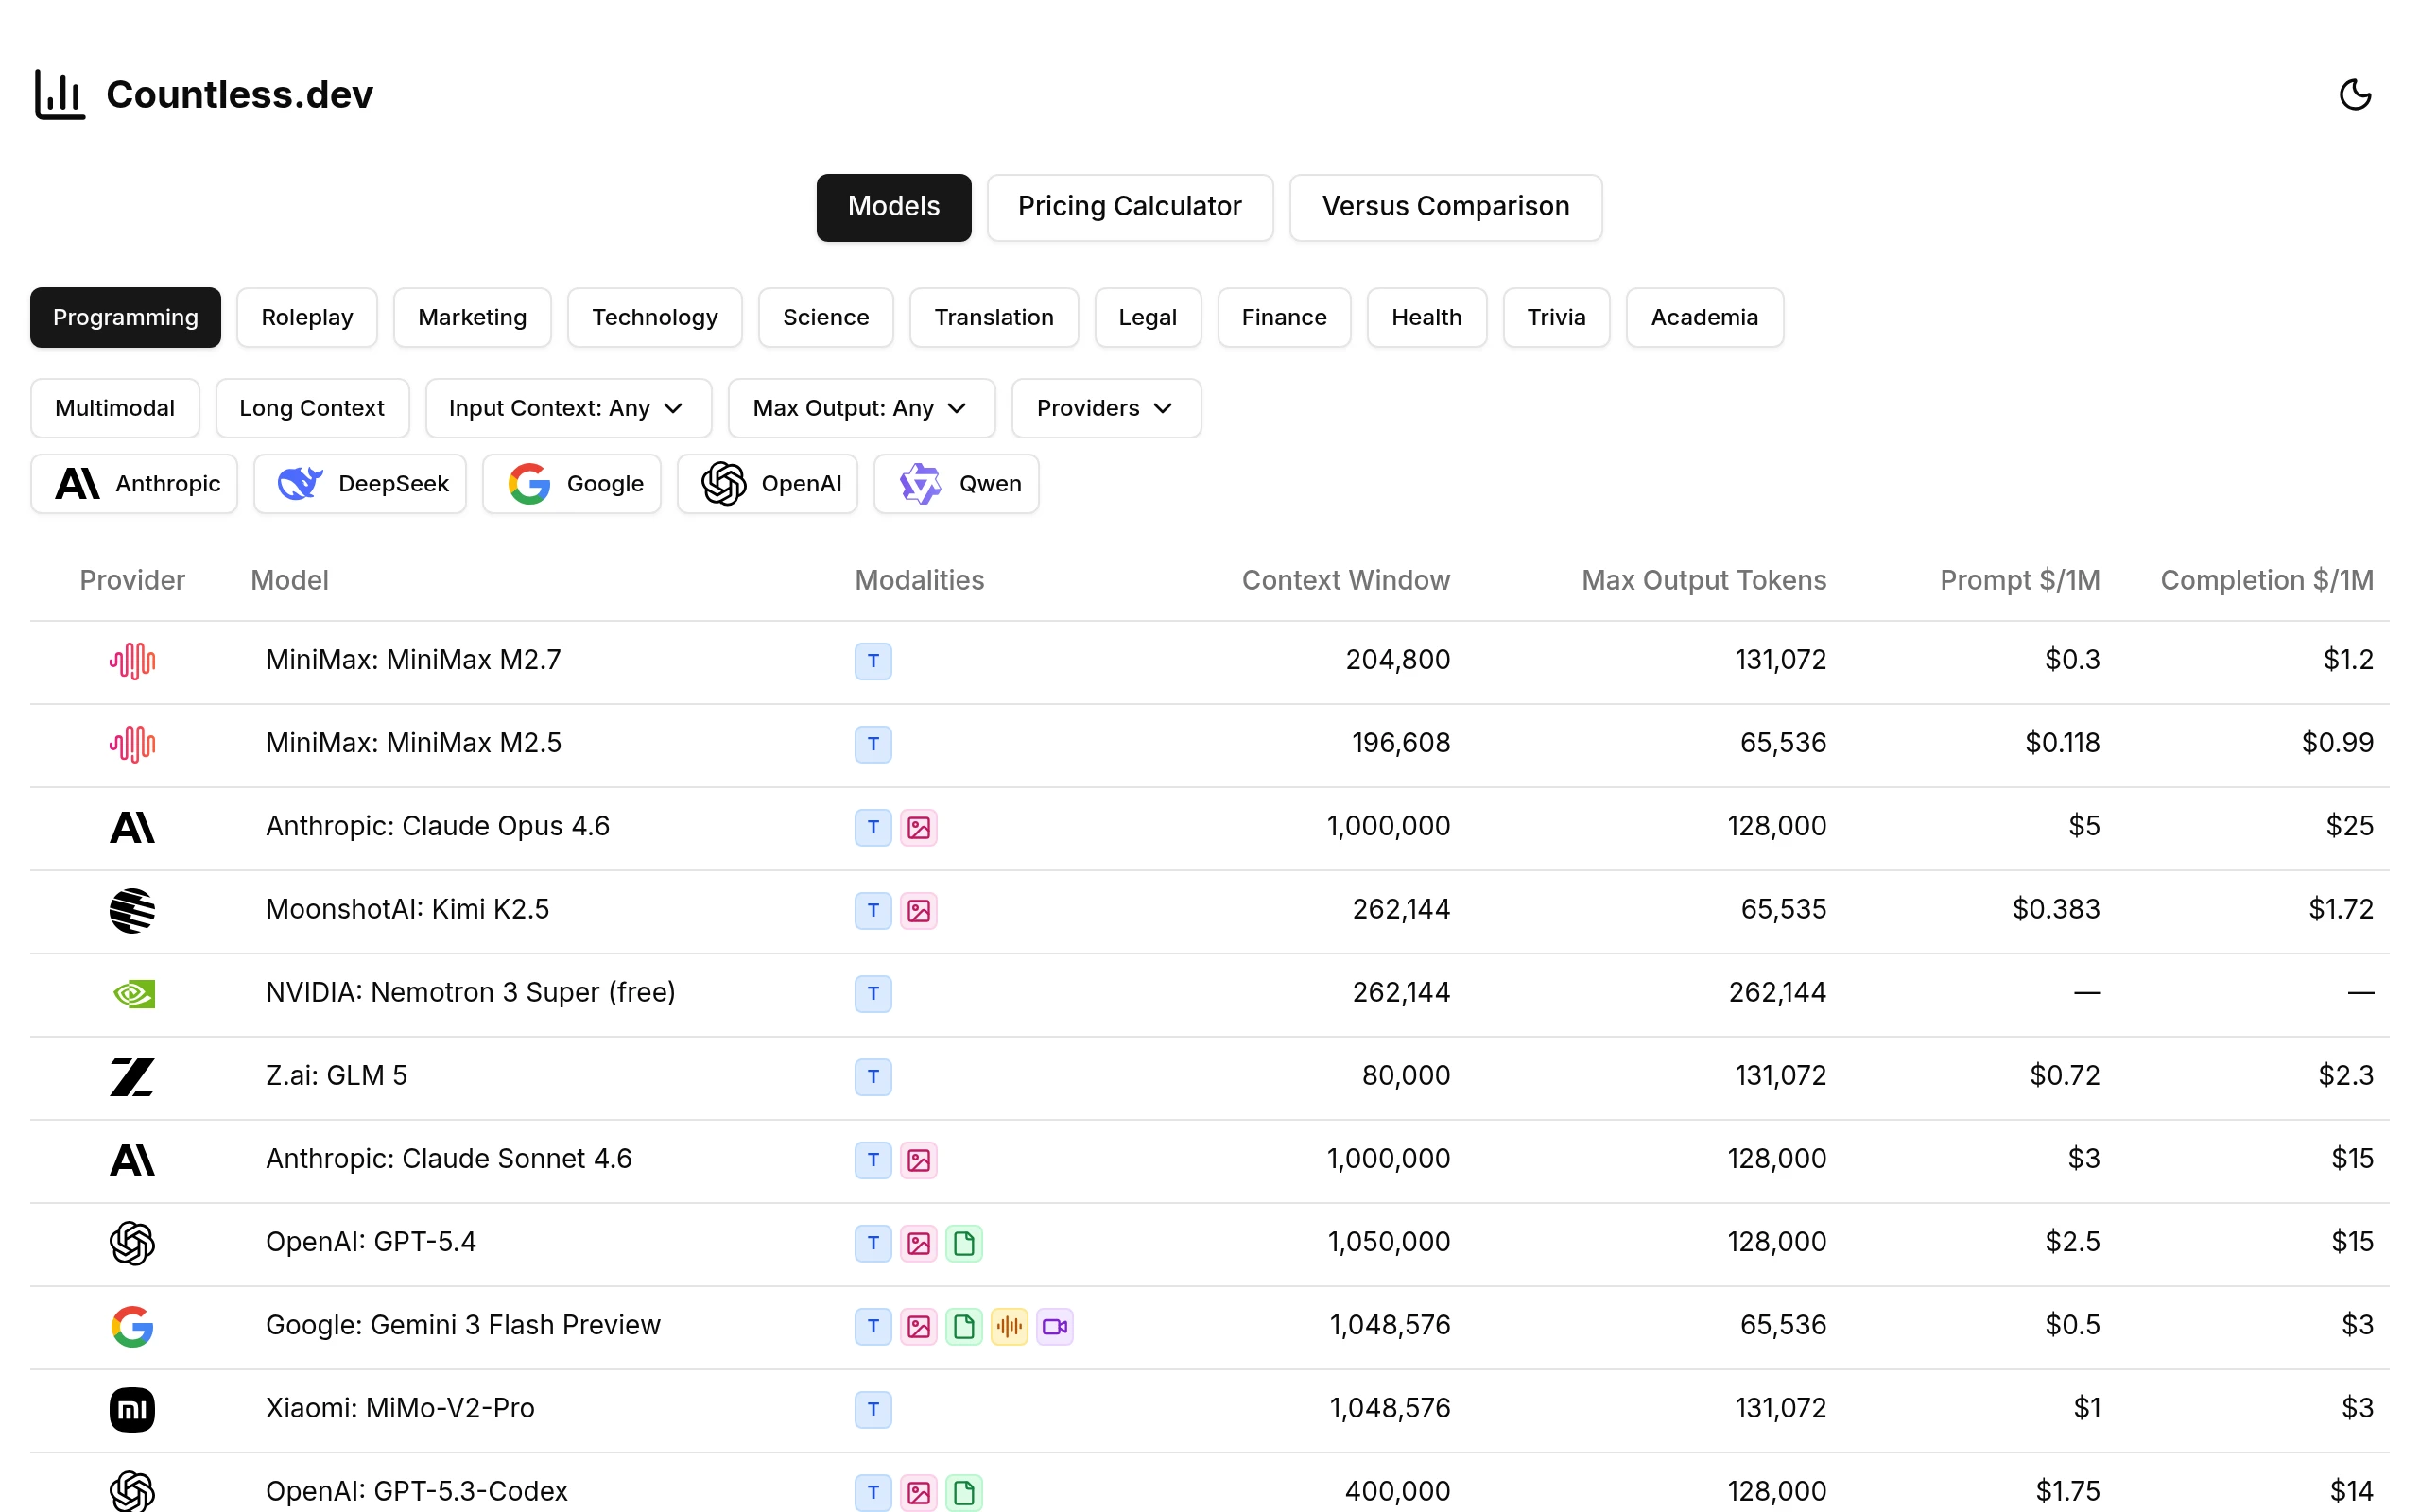Choose the Technology category filter

(x=655, y=317)
